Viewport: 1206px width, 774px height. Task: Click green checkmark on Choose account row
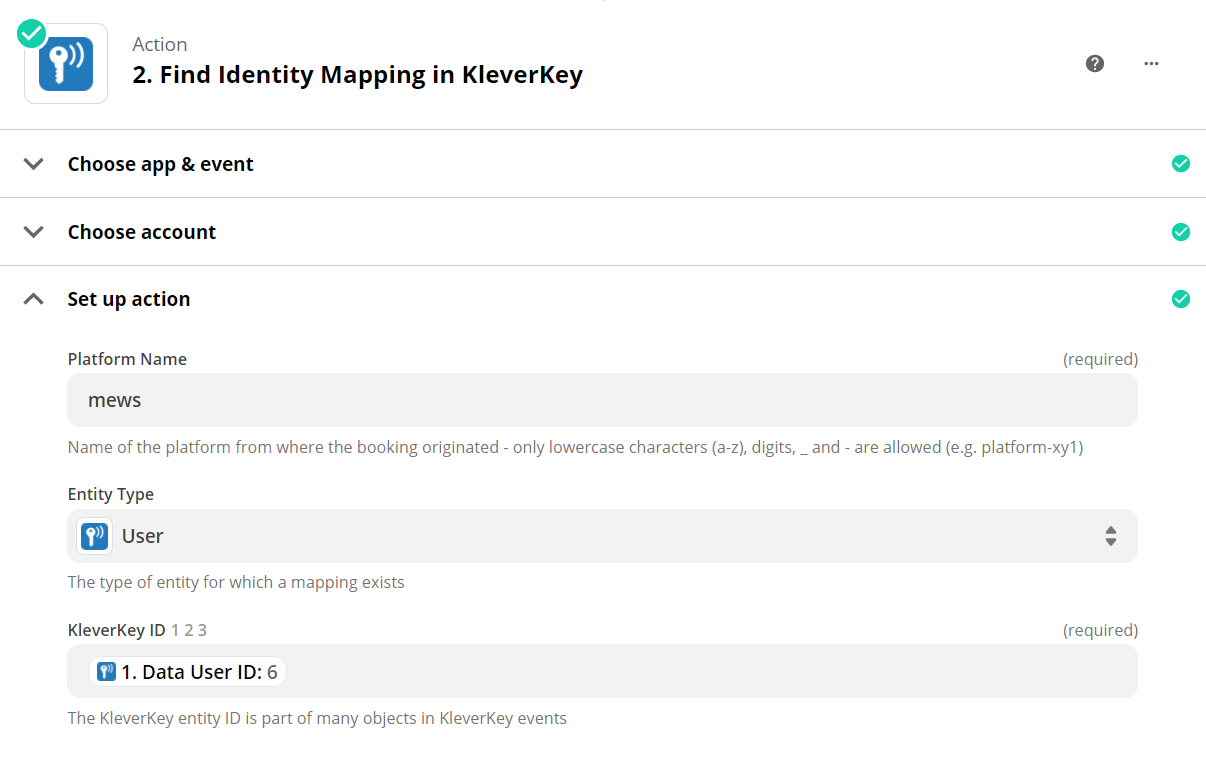pyautogui.click(x=1181, y=231)
